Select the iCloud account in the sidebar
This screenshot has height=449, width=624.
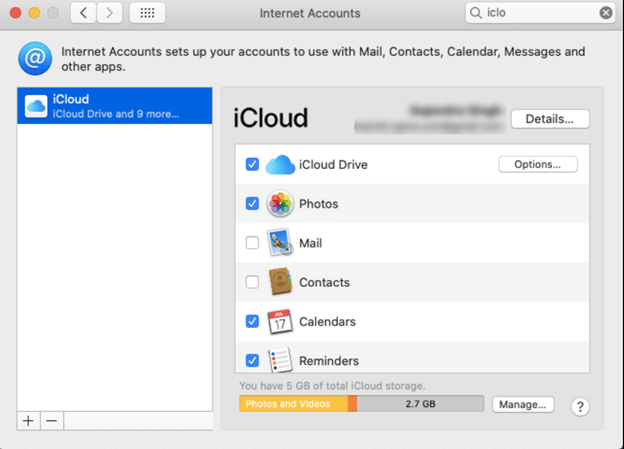115,106
